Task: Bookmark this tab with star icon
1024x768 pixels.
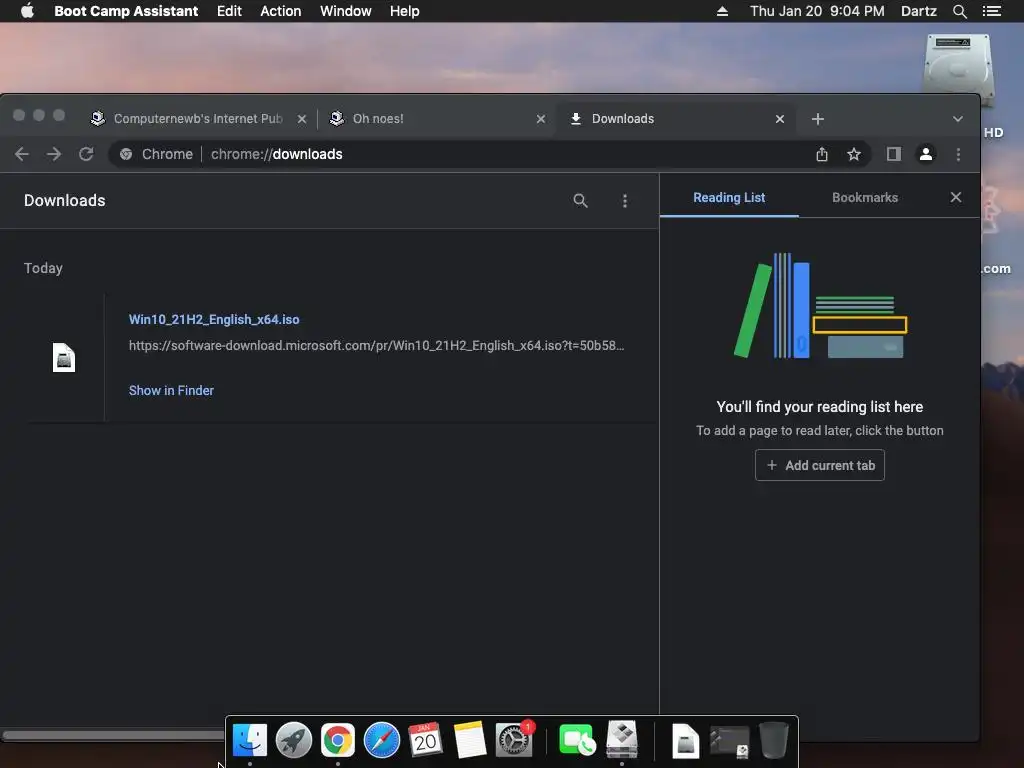Action: tap(854, 154)
